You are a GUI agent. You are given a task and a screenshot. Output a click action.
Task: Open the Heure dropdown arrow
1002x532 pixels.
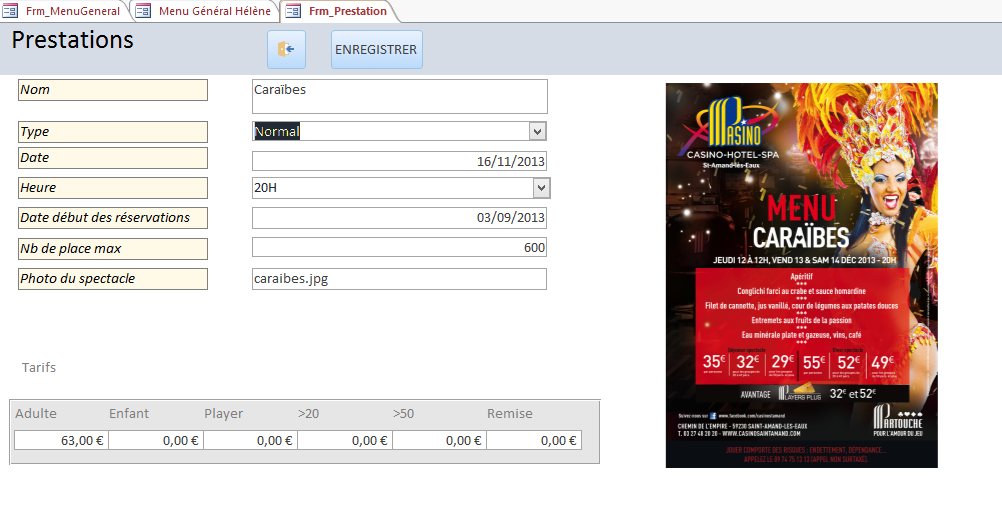(x=541, y=188)
